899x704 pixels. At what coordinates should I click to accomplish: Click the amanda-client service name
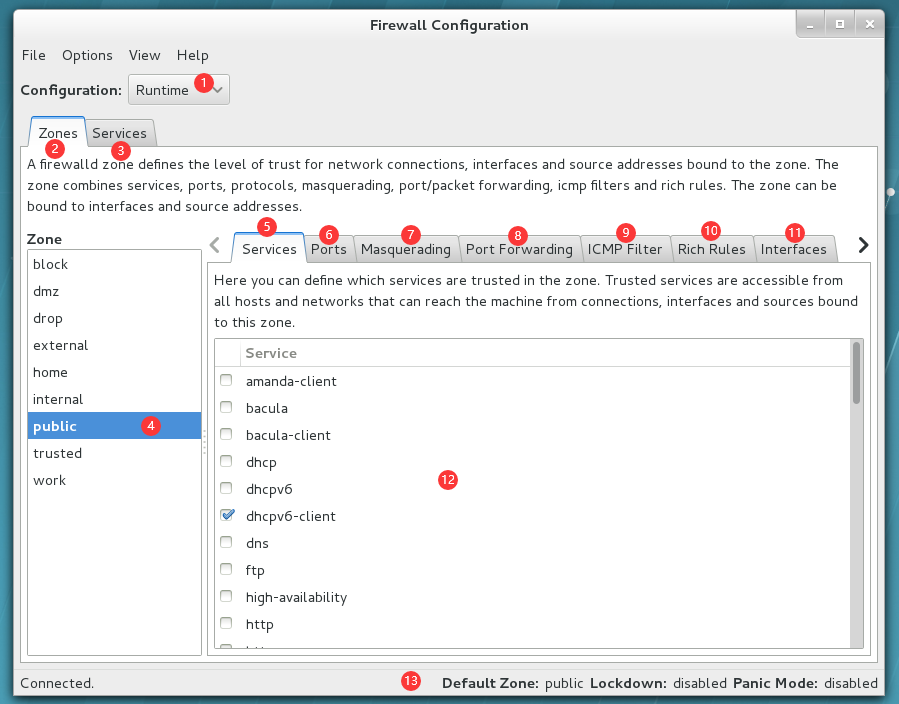291,381
